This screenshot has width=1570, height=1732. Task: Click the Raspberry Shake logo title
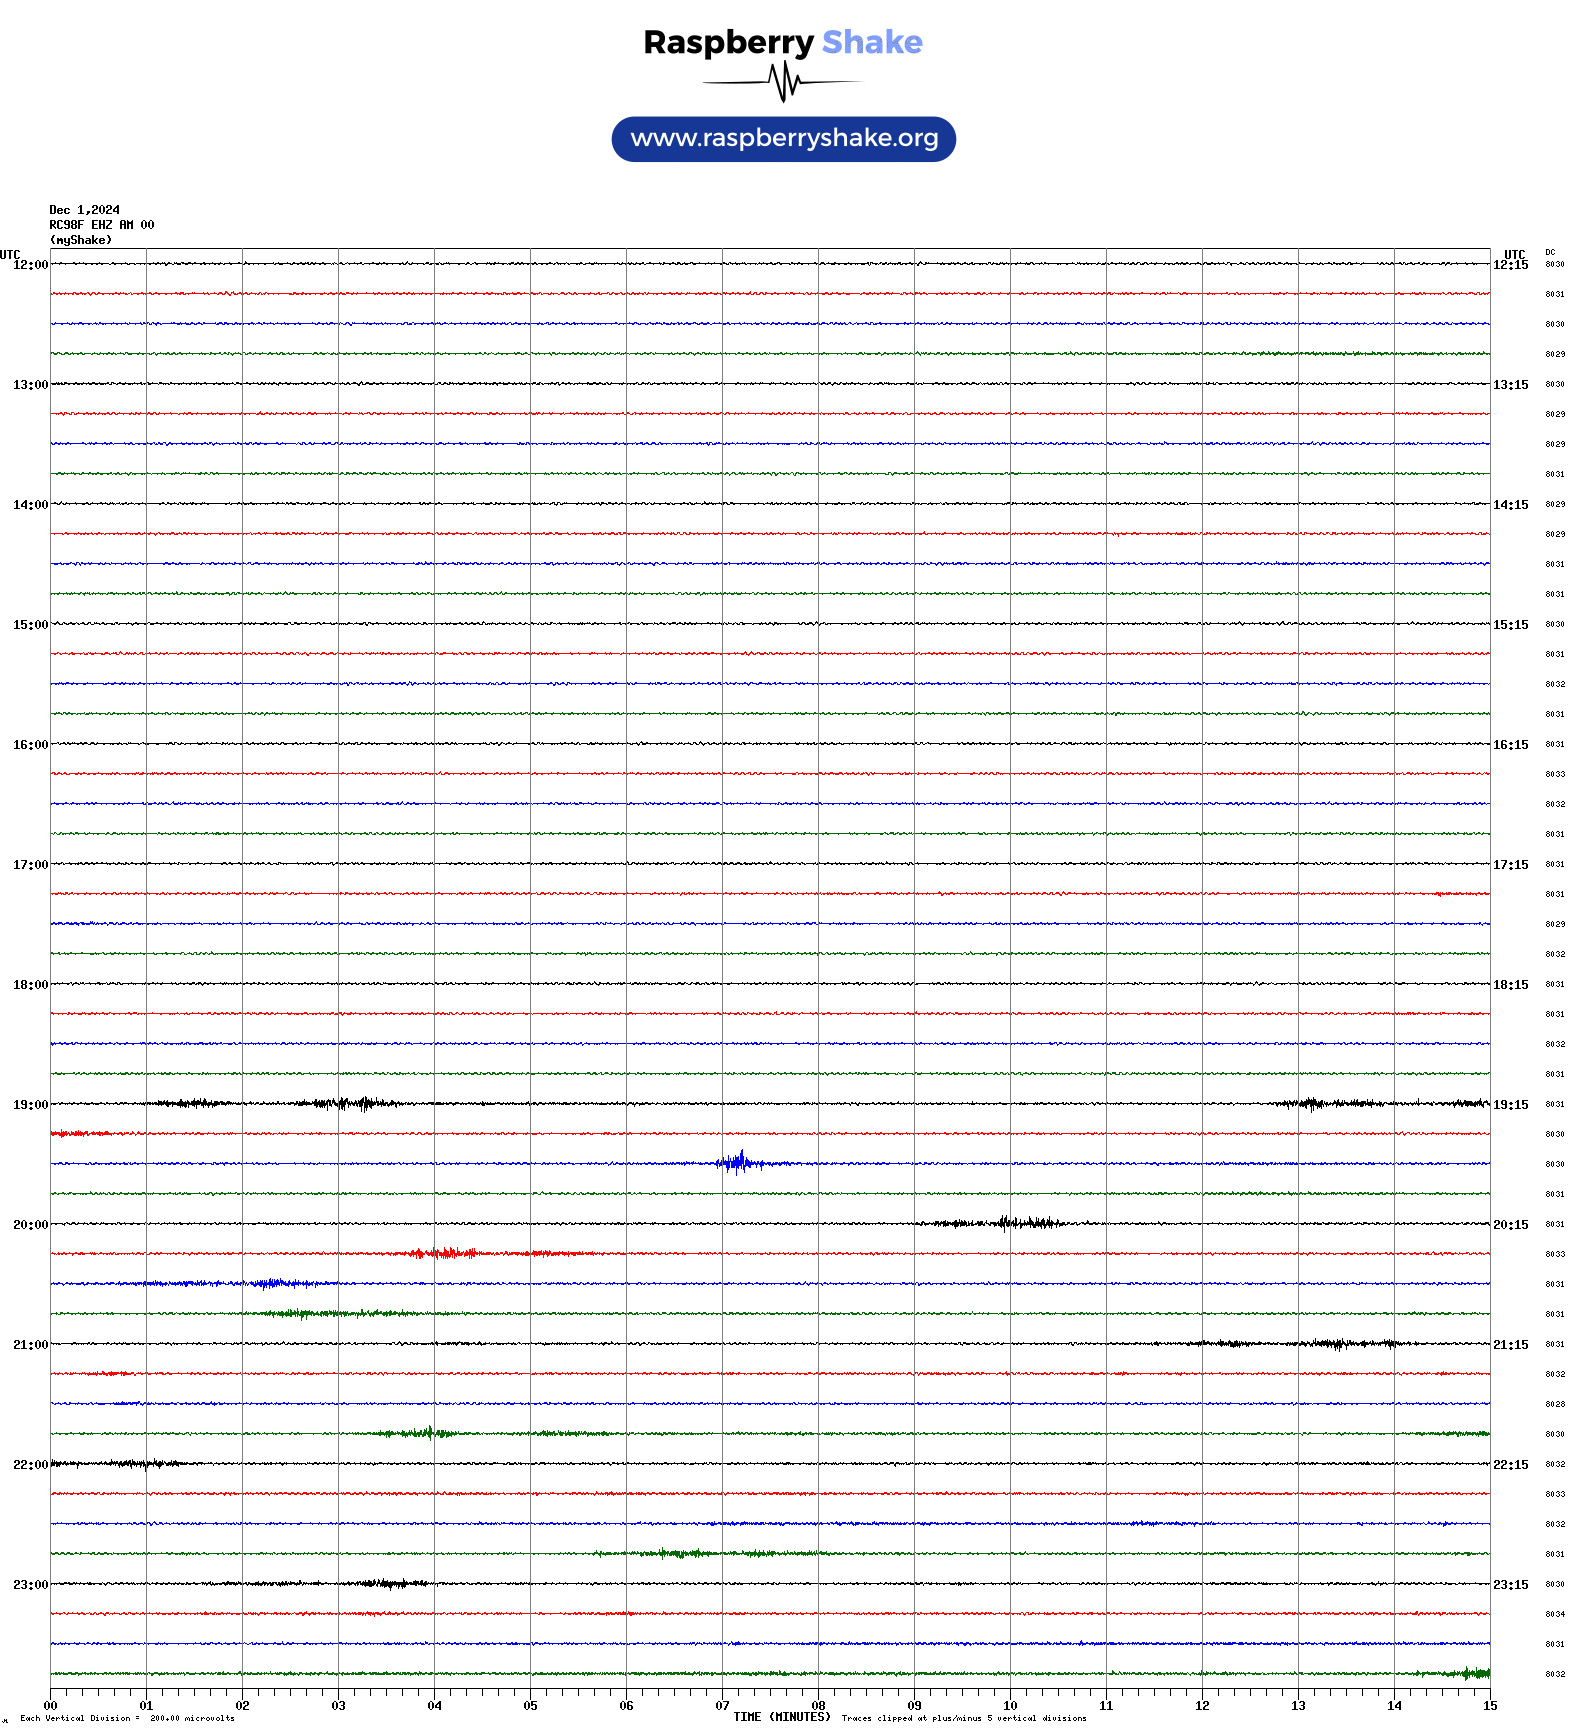click(x=783, y=42)
